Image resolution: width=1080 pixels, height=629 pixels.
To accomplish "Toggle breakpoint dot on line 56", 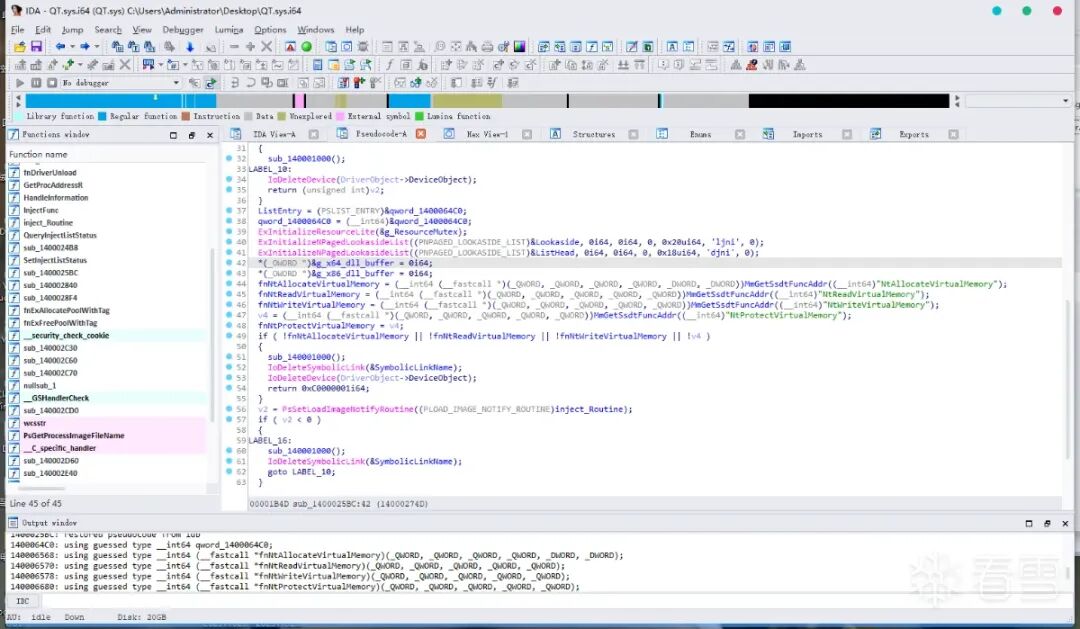I will pyautogui.click(x=229, y=409).
